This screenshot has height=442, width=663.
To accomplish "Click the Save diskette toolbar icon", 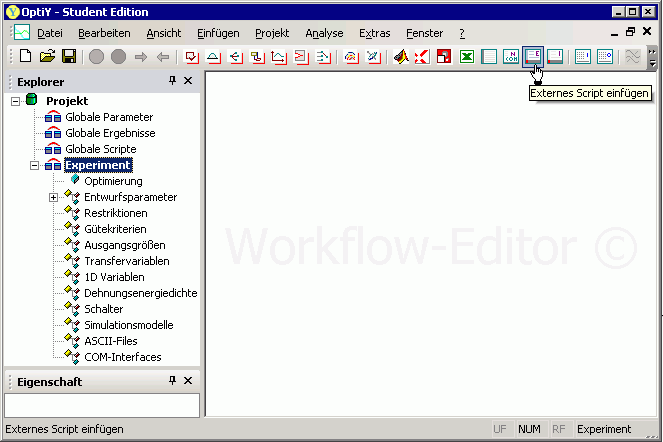I will 69,57.
